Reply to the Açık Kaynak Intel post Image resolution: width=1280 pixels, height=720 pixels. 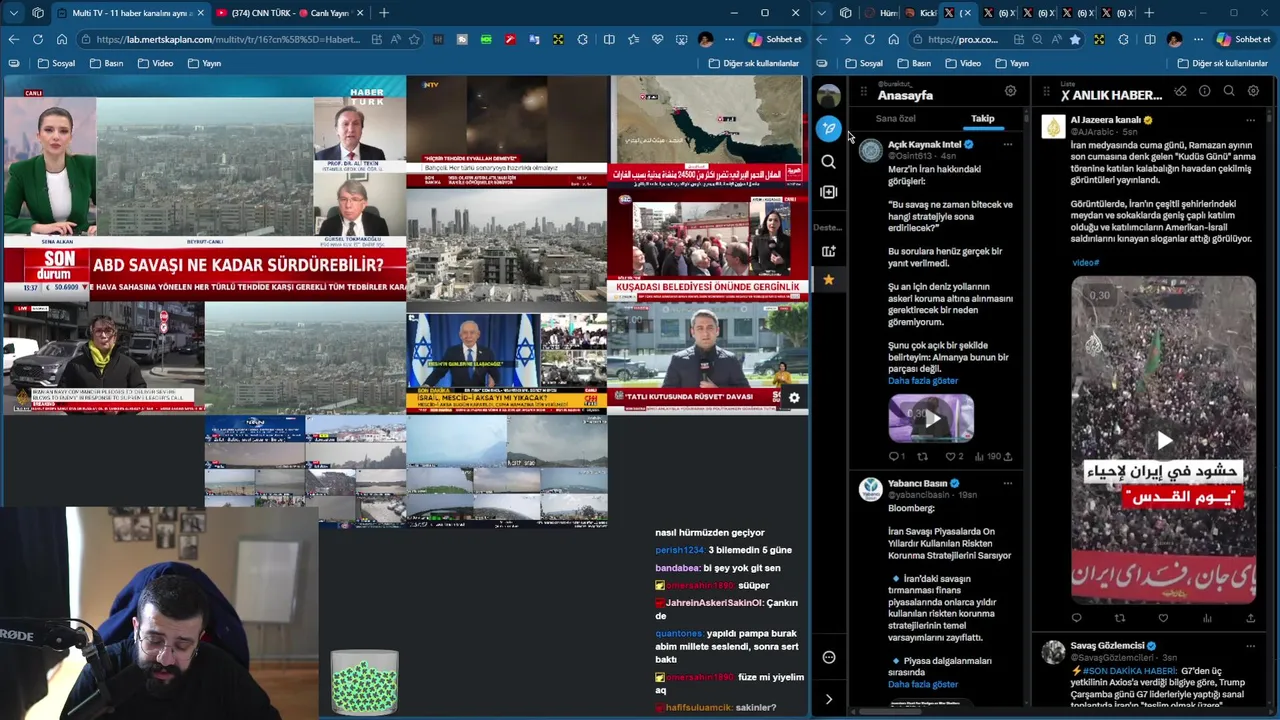[x=894, y=457]
